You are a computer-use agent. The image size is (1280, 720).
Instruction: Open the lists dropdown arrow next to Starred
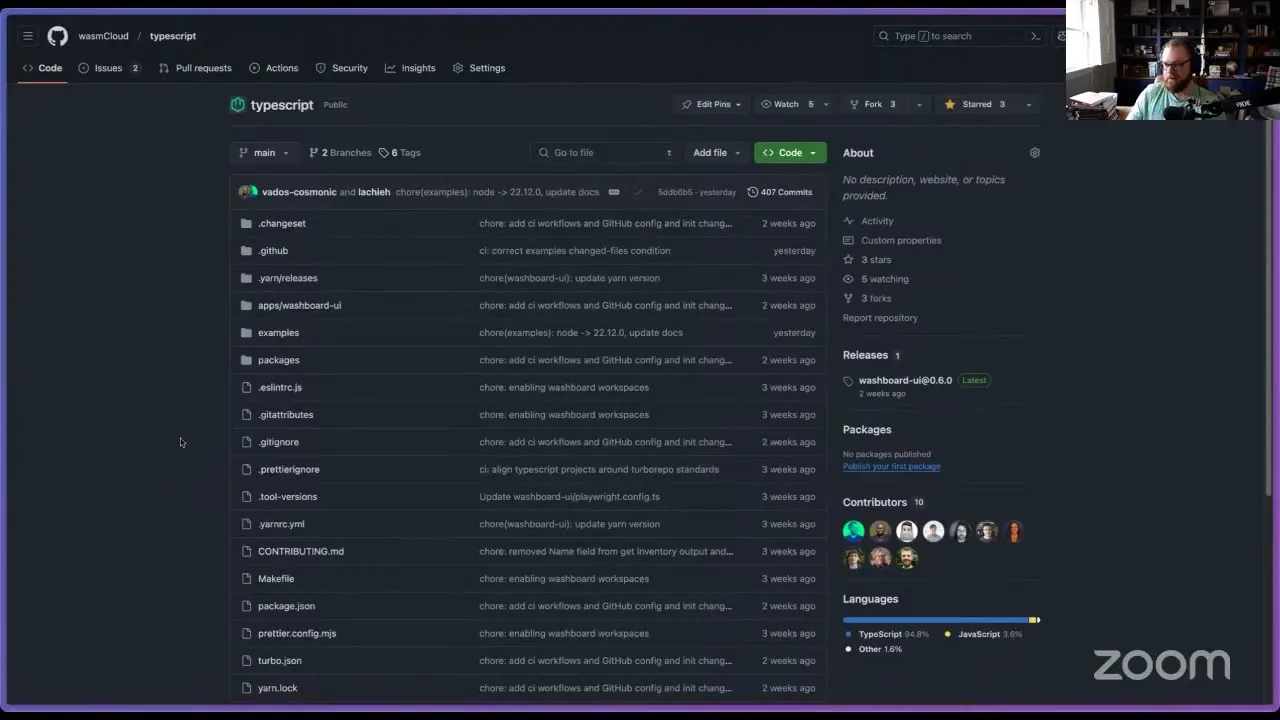point(1028,104)
